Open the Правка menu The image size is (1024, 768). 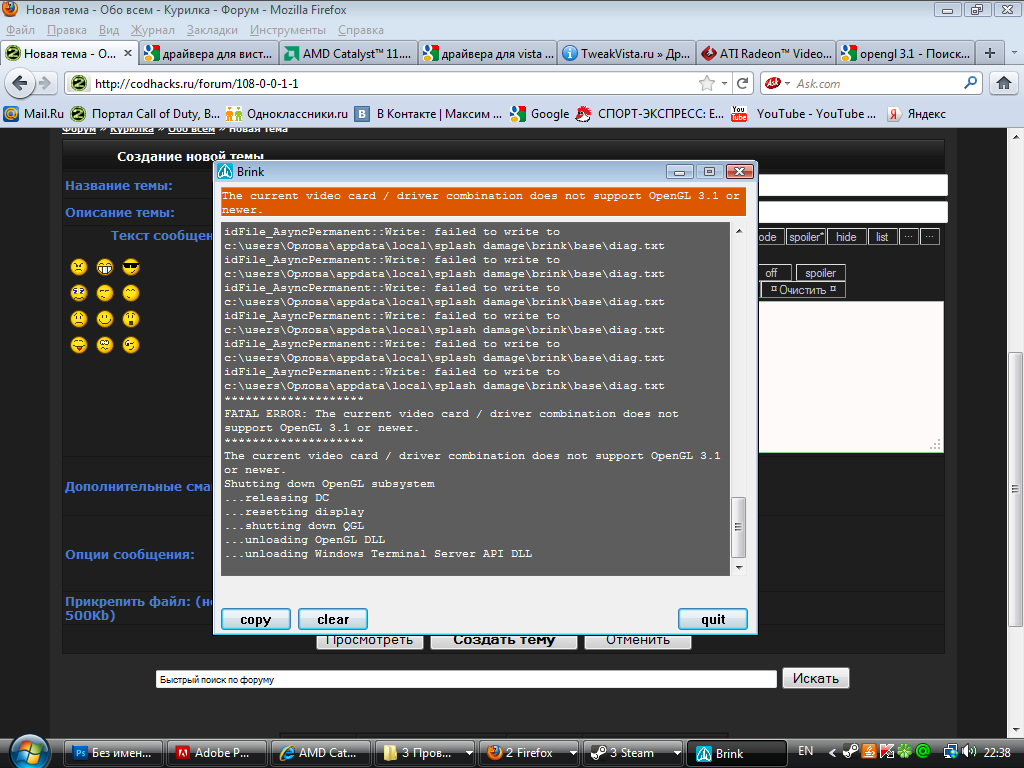pyautogui.click(x=67, y=30)
